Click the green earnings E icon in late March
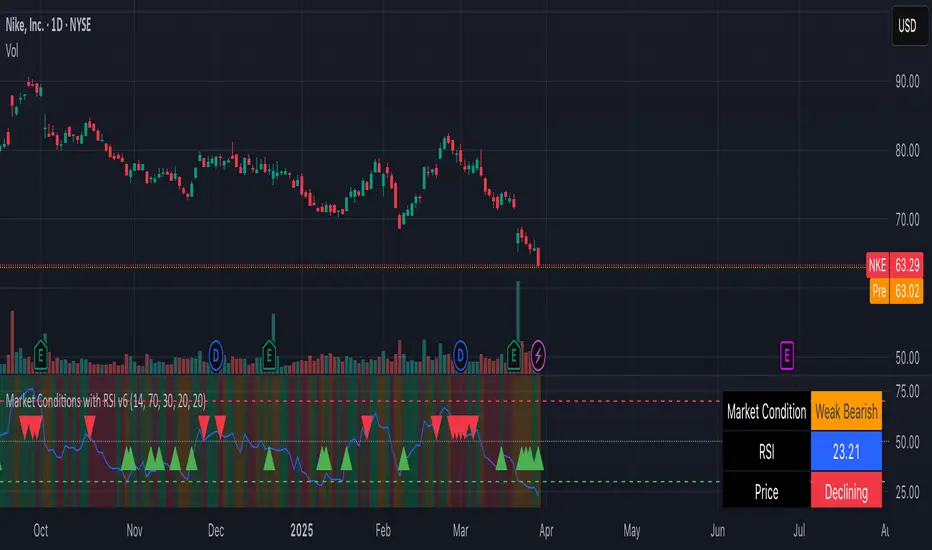 [x=514, y=356]
